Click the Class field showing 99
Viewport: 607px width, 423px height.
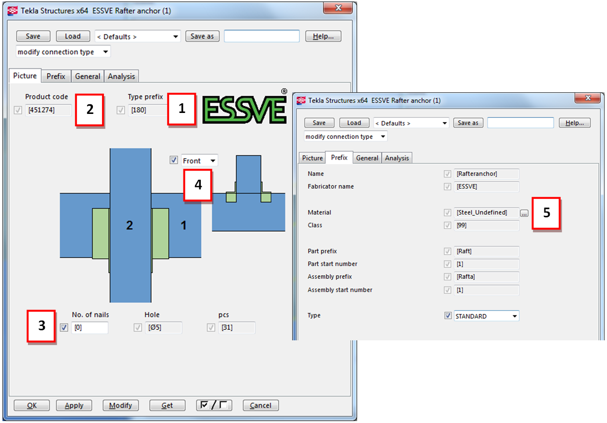tap(486, 225)
